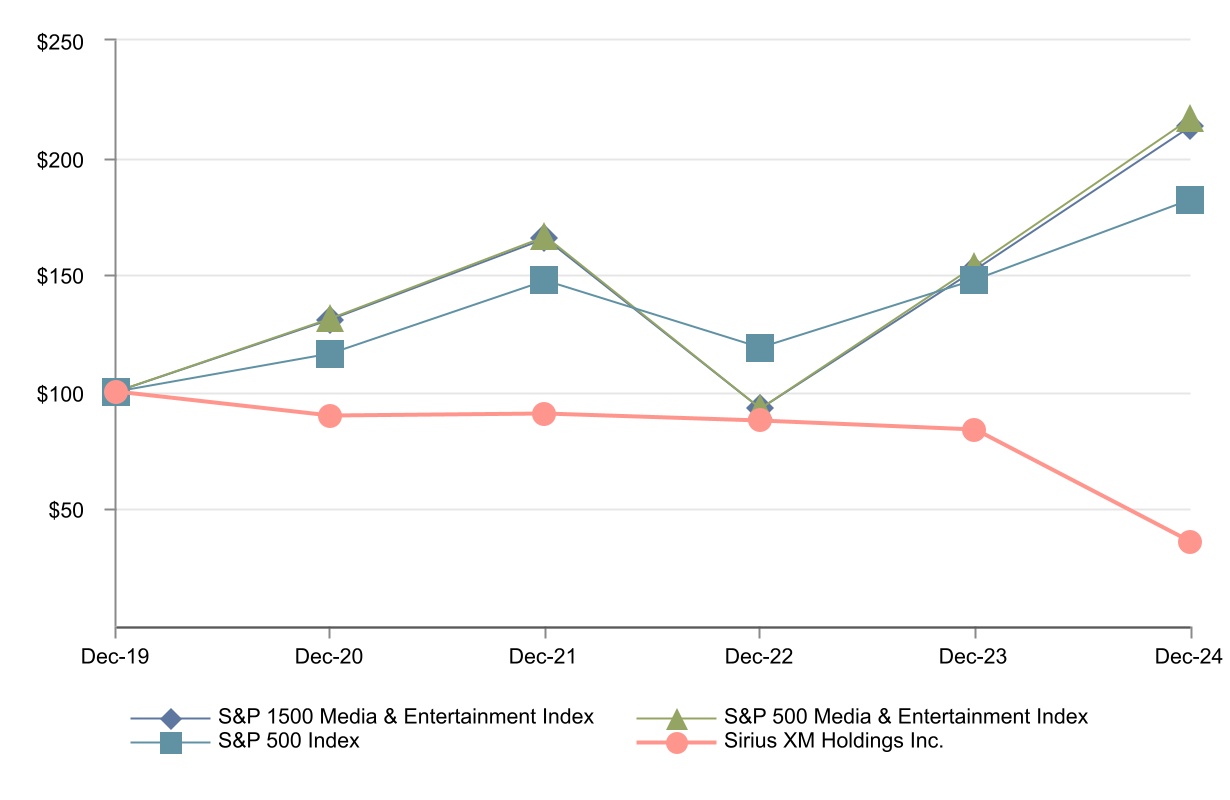
Task: Select the S&P 500 Index Dec-24 square marker
Action: 1189,200
